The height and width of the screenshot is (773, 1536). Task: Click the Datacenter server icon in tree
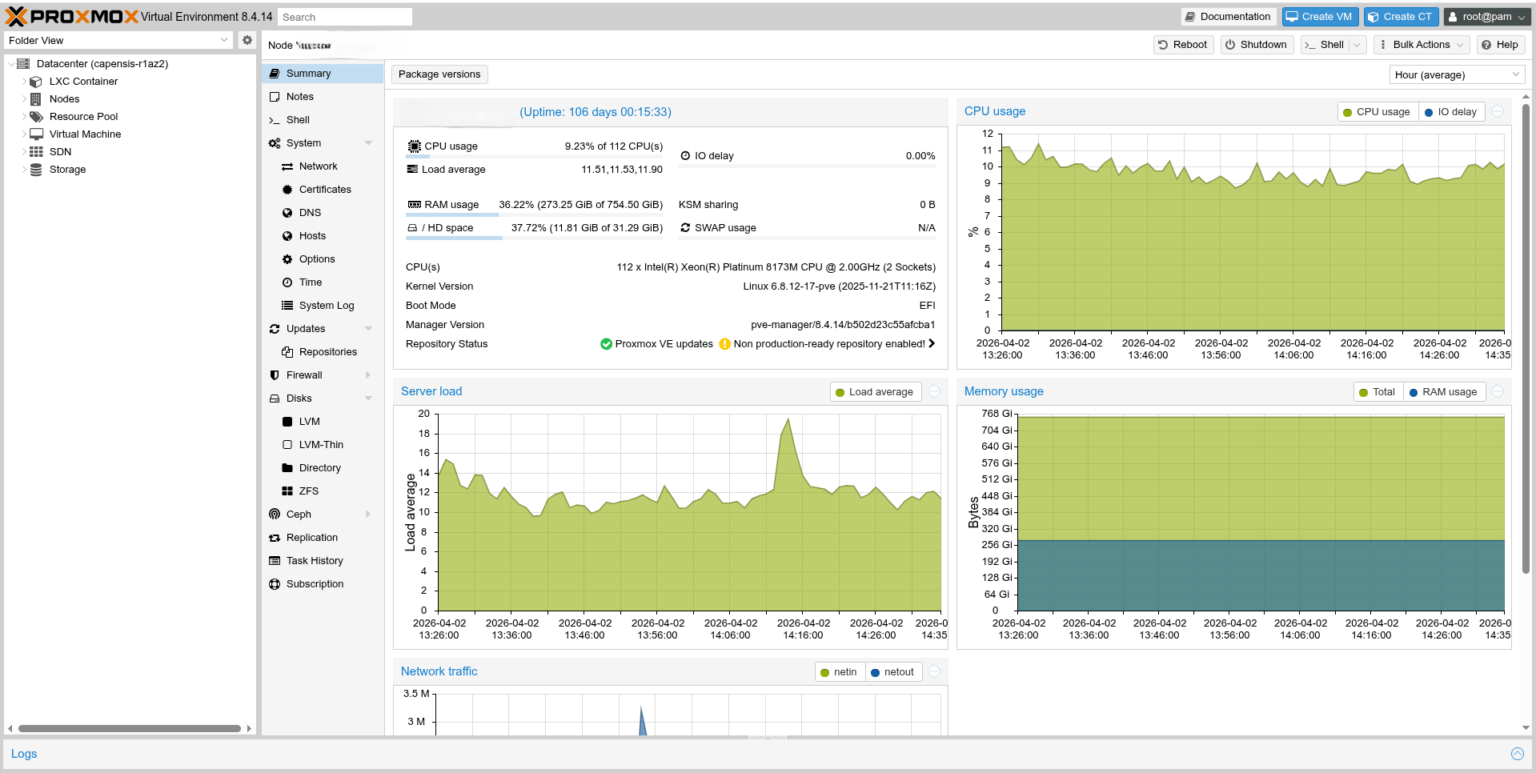(x=23, y=64)
